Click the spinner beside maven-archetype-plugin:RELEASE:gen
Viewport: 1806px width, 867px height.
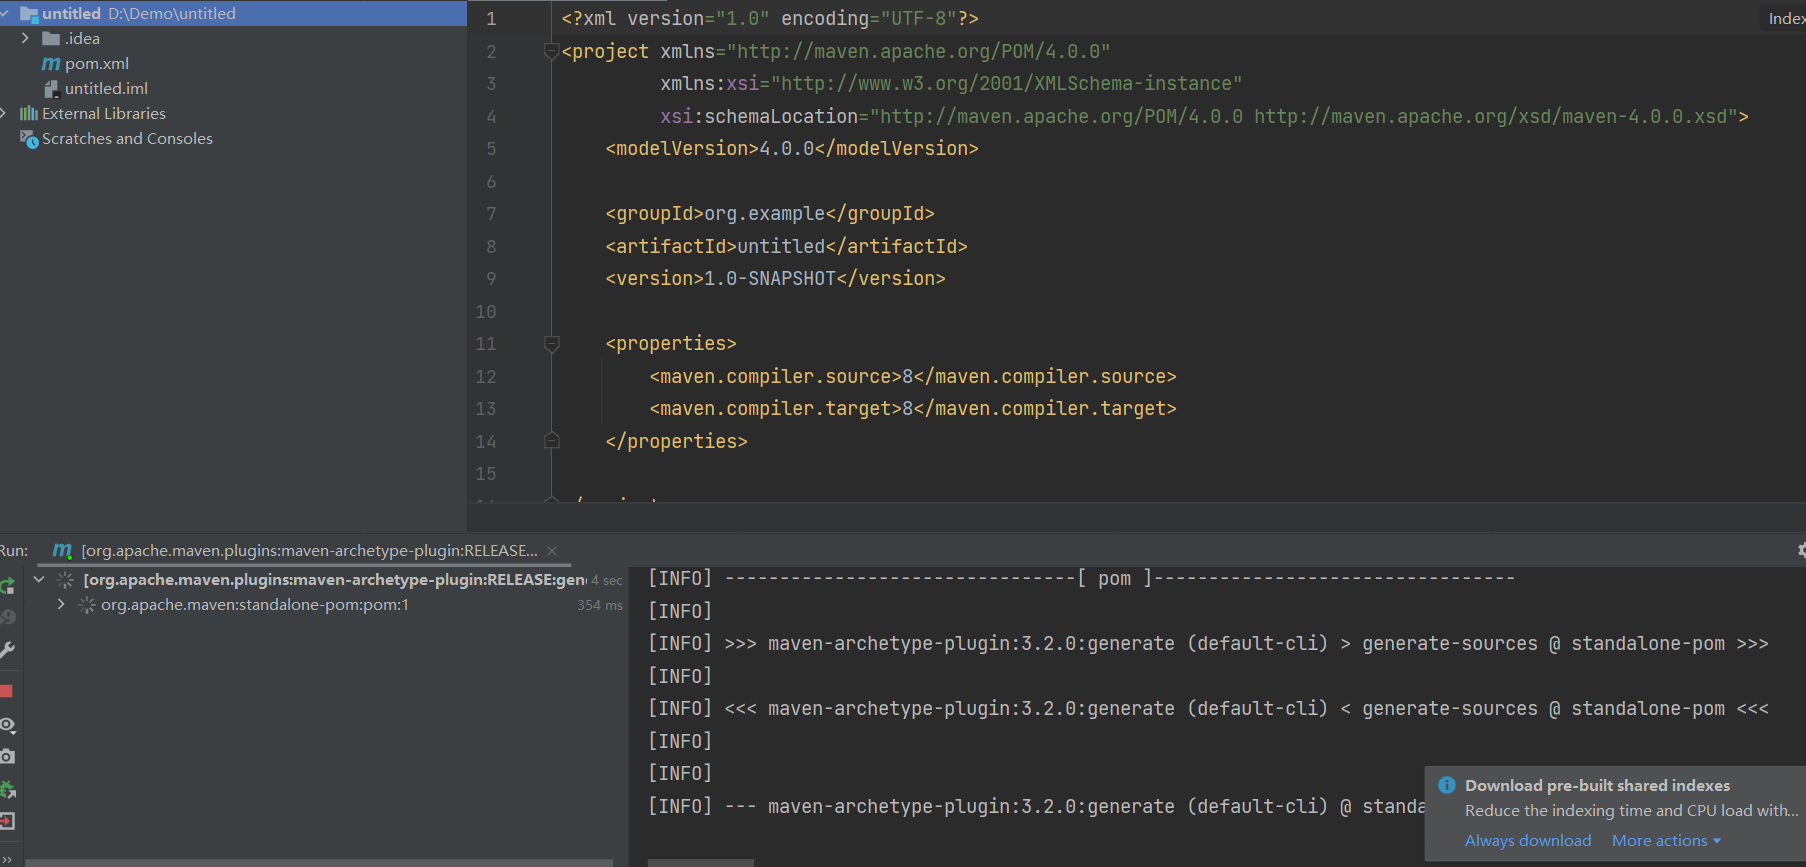pos(66,580)
